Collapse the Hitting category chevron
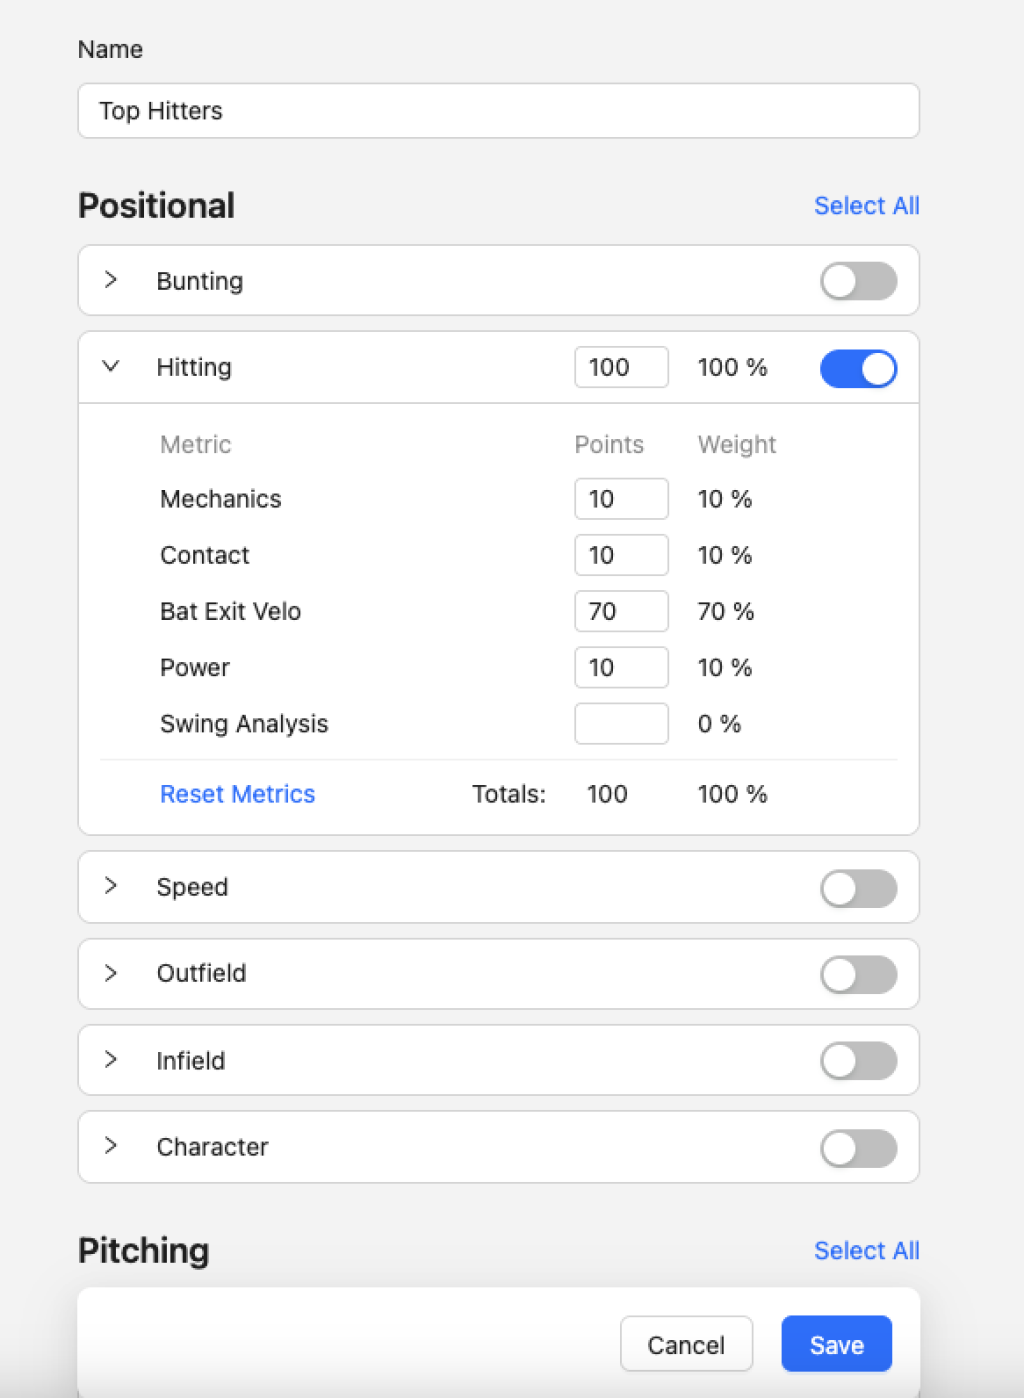Screen dimensions: 1024x1398 click(111, 367)
